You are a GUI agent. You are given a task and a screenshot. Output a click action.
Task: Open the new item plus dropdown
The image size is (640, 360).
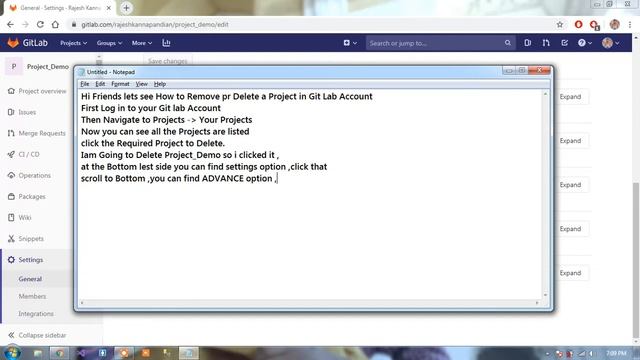click(350, 43)
